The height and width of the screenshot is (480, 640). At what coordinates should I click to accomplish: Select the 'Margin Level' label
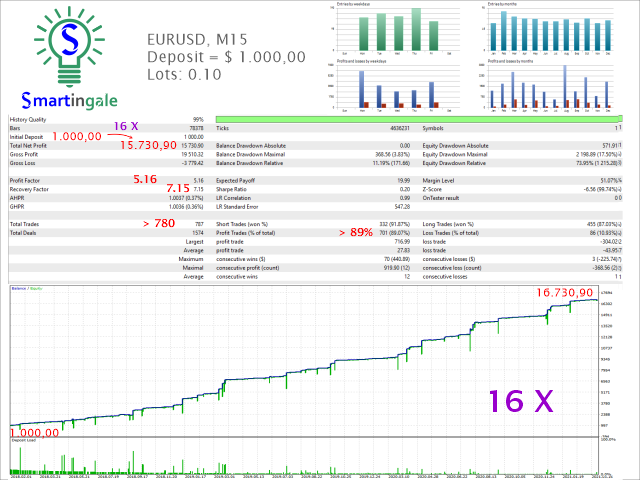[x=438, y=180]
